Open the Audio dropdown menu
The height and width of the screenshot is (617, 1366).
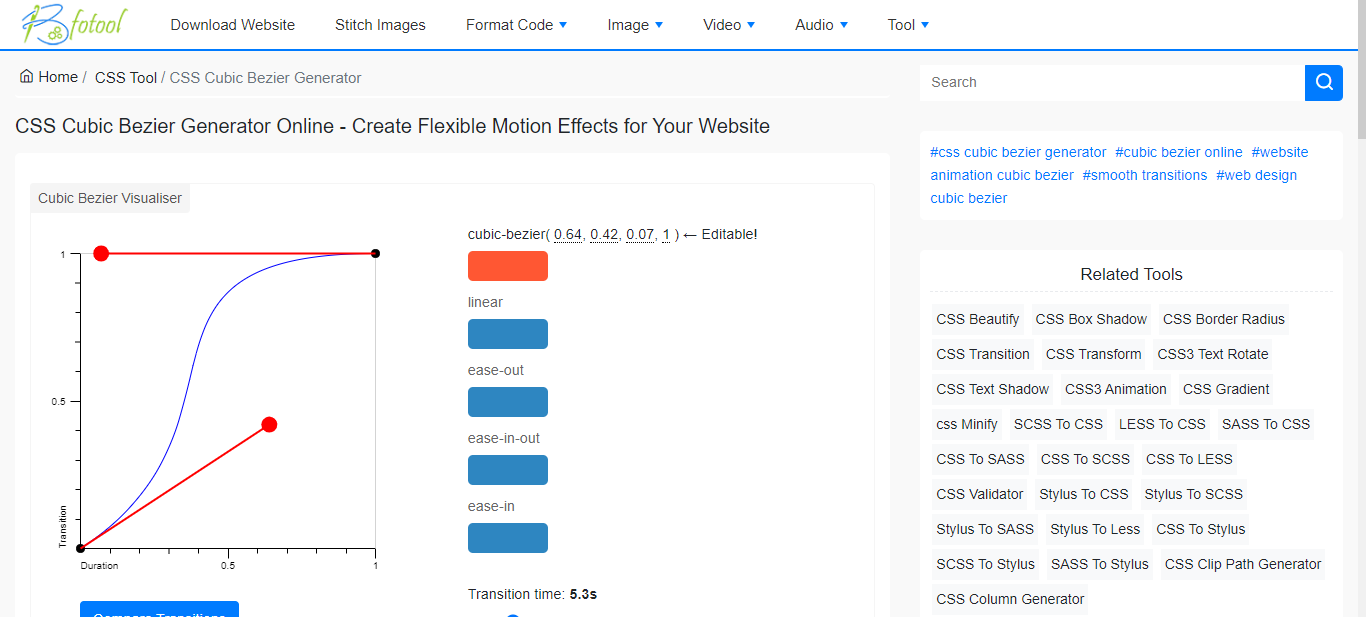[821, 25]
